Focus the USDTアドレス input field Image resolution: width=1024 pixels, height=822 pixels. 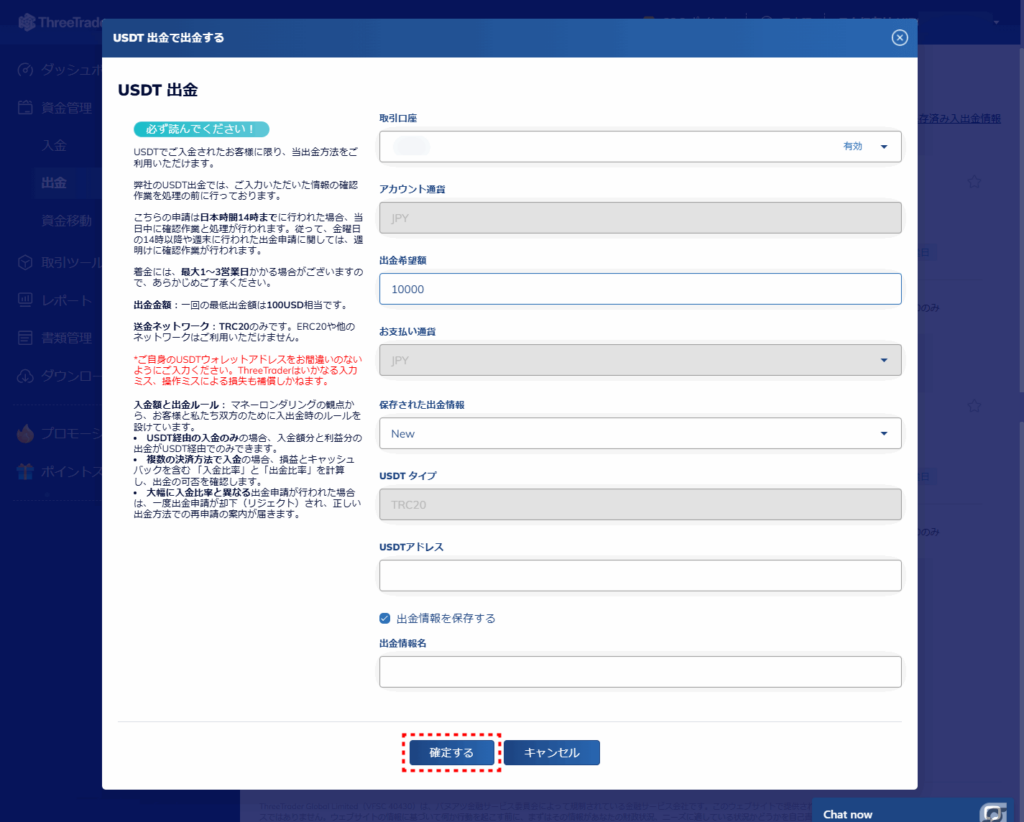(x=640, y=575)
